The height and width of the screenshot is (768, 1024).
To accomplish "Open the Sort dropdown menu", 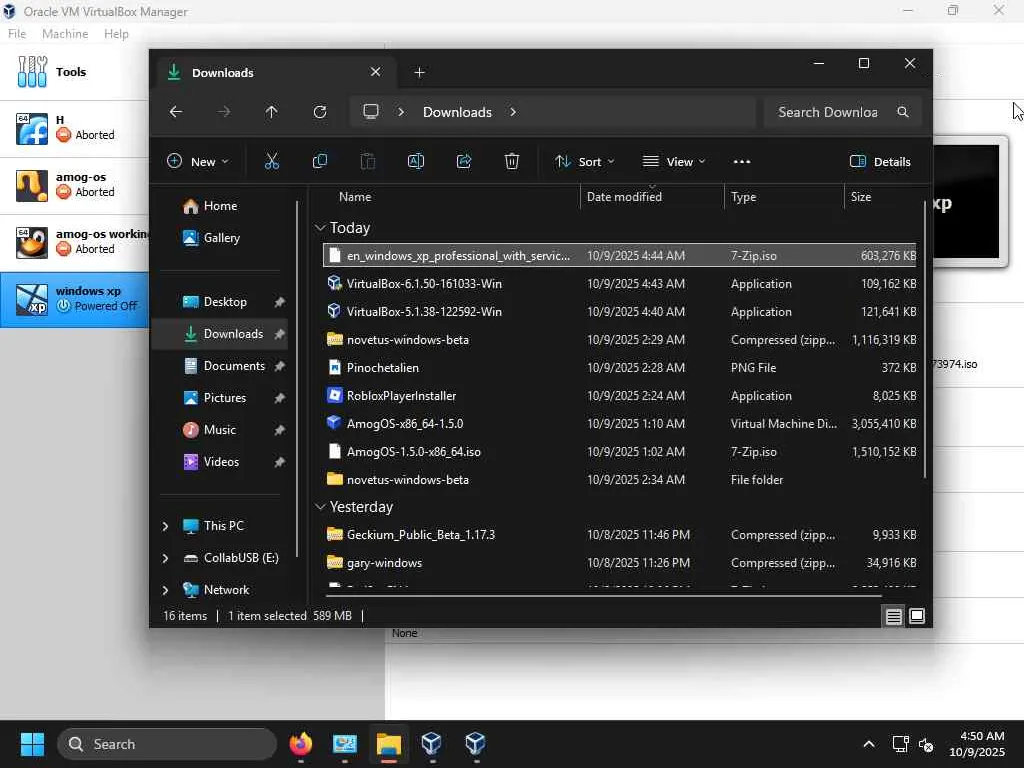I will point(584,161).
